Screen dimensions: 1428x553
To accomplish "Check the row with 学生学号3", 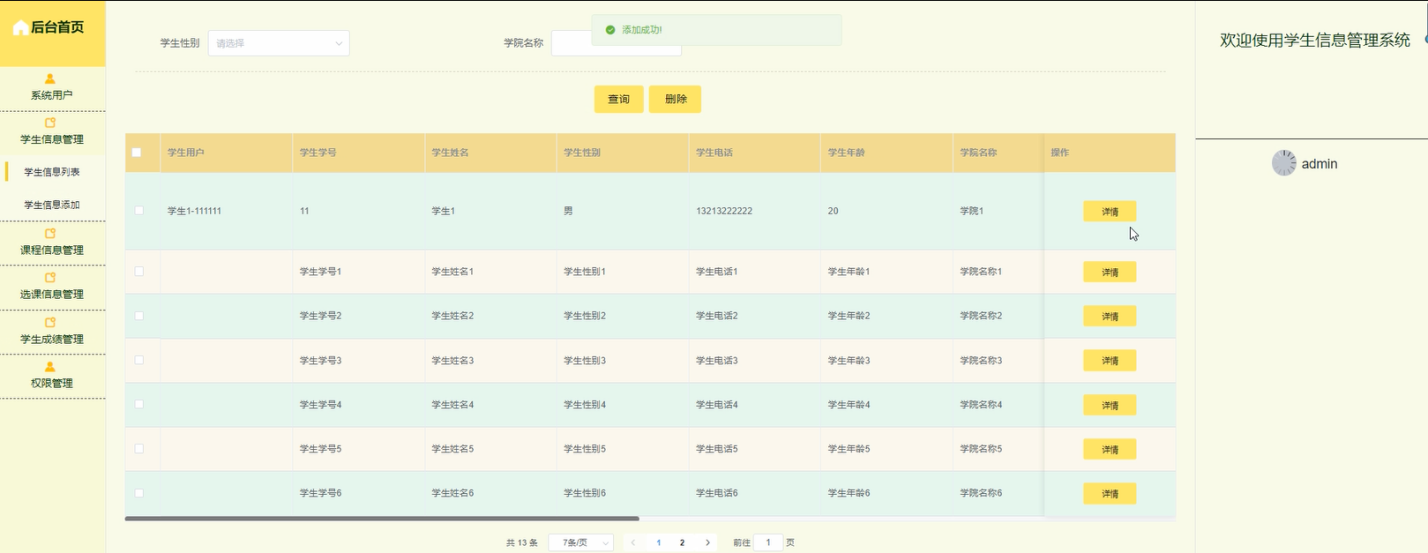I will click(139, 359).
